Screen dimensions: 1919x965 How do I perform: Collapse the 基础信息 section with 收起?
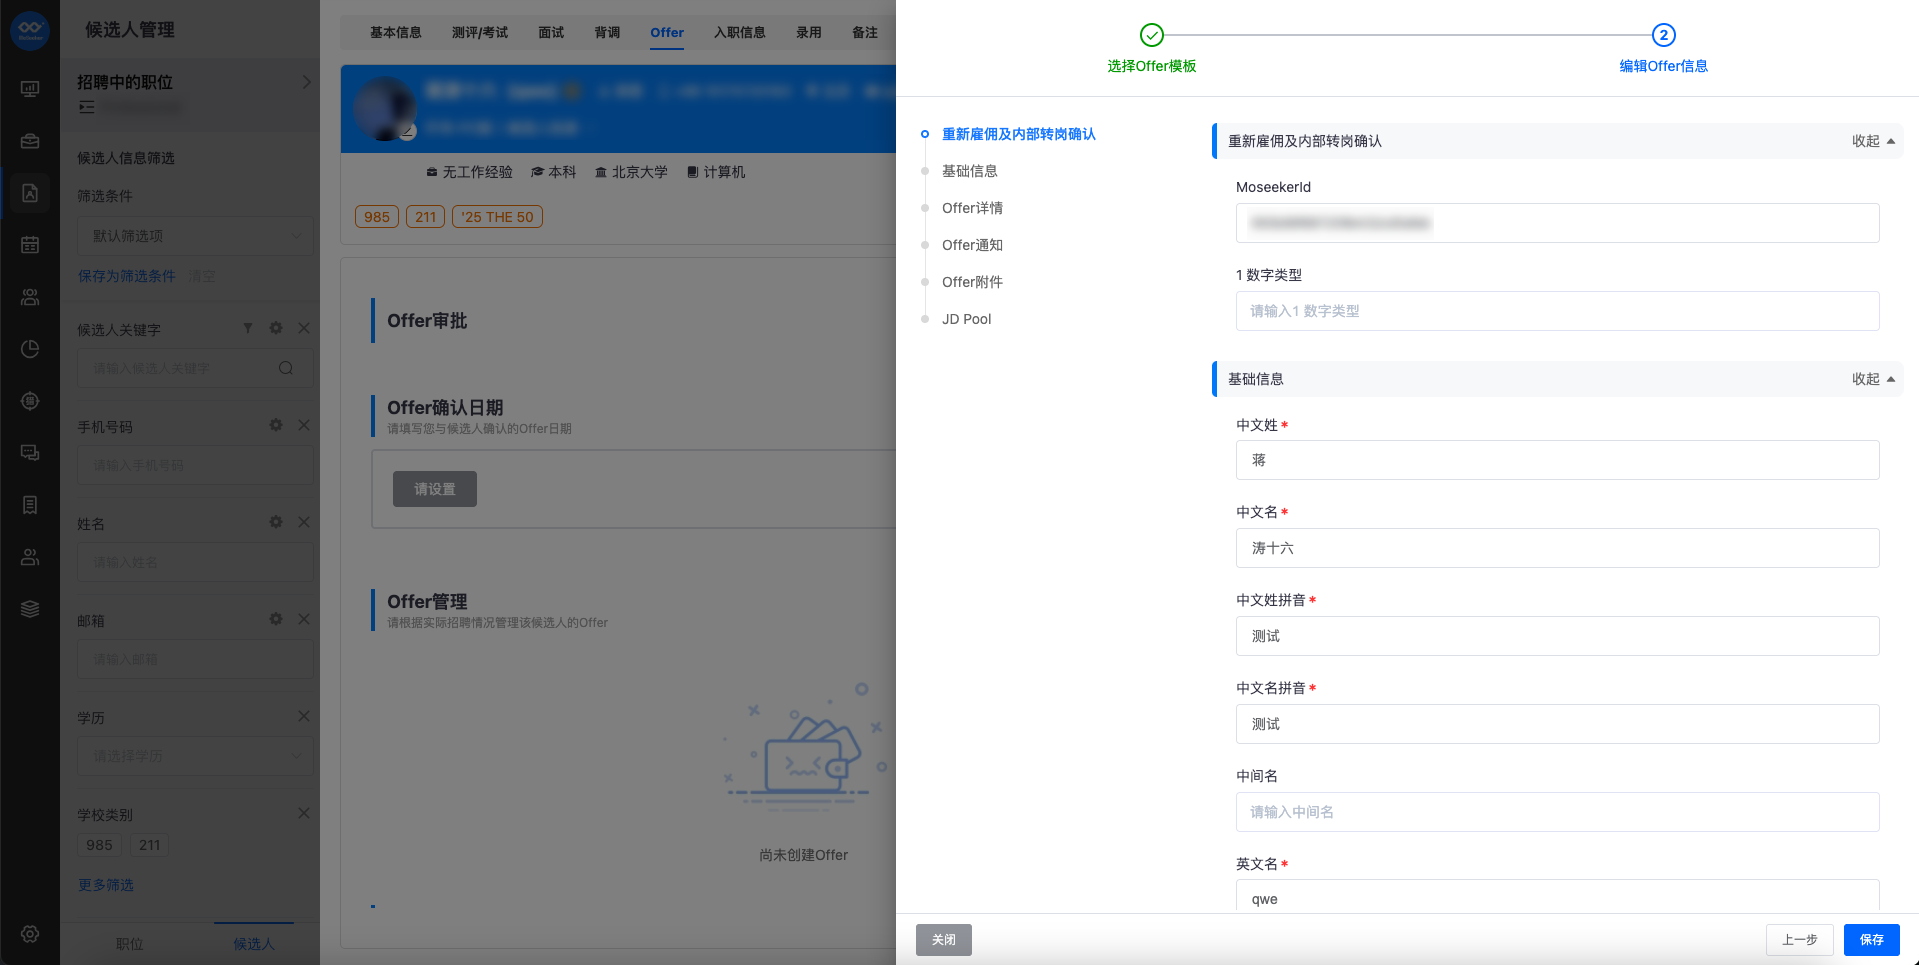(1873, 379)
